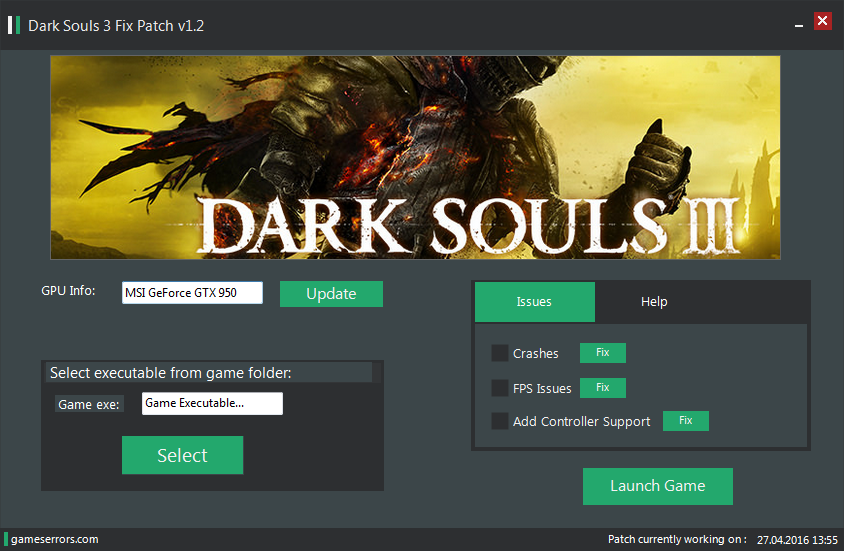Click Fix button for Crashes
The width and height of the screenshot is (844, 551).
602,352
